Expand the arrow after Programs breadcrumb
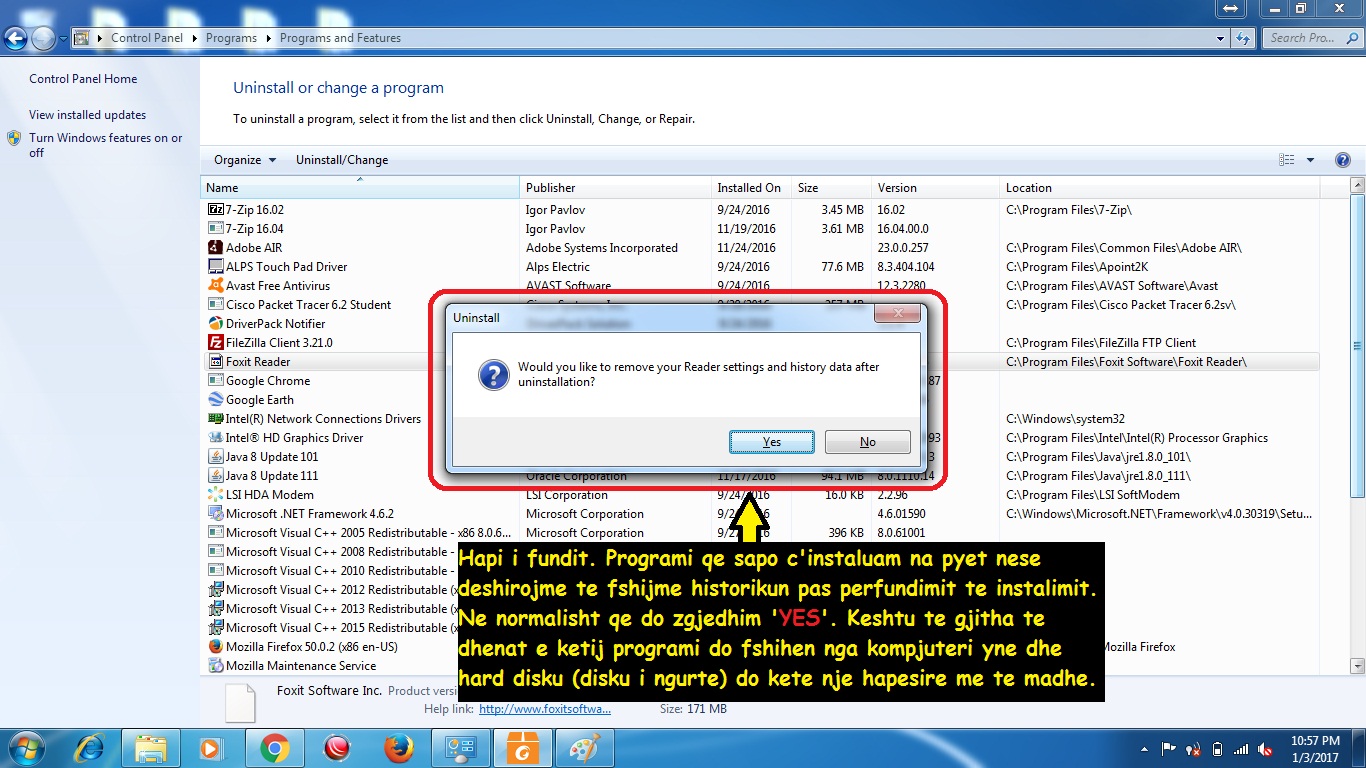The height and width of the screenshot is (768, 1366). pyautogui.click(x=268, y=38)
